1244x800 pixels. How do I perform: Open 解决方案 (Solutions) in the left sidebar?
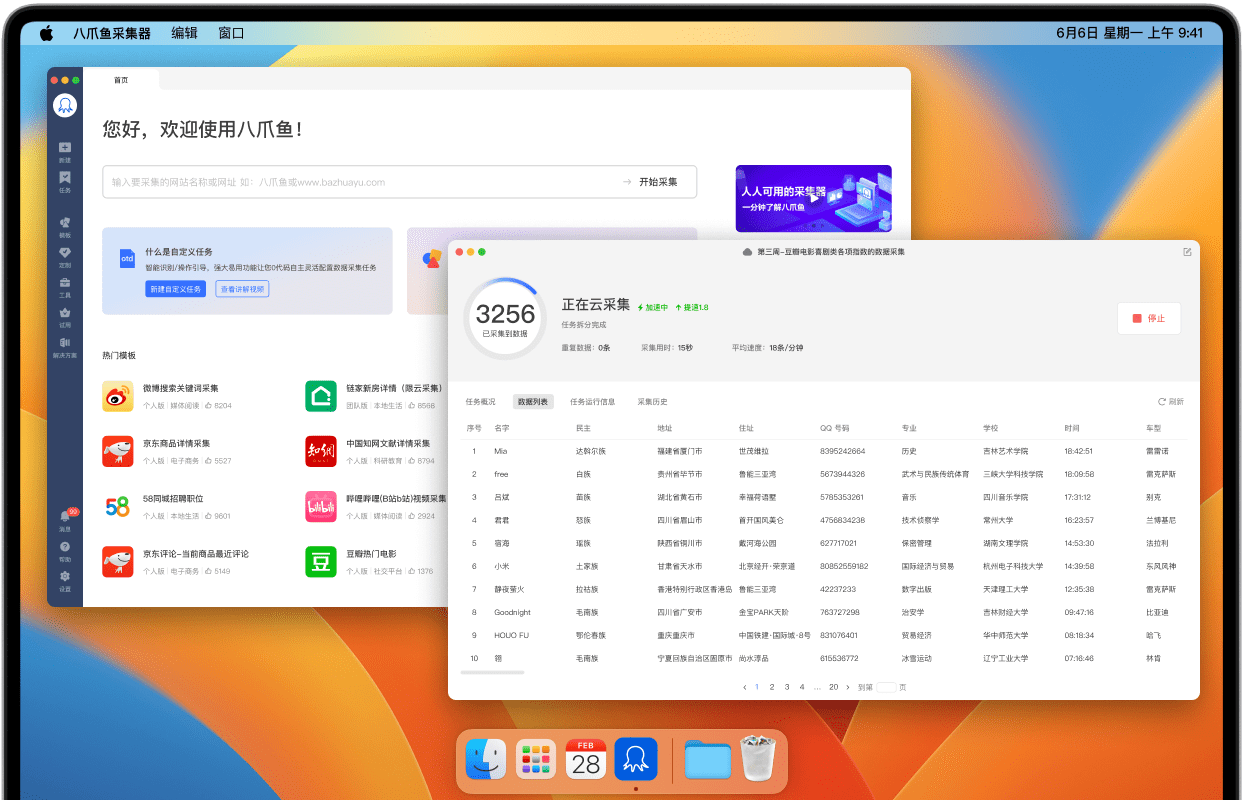pos(65,347)
